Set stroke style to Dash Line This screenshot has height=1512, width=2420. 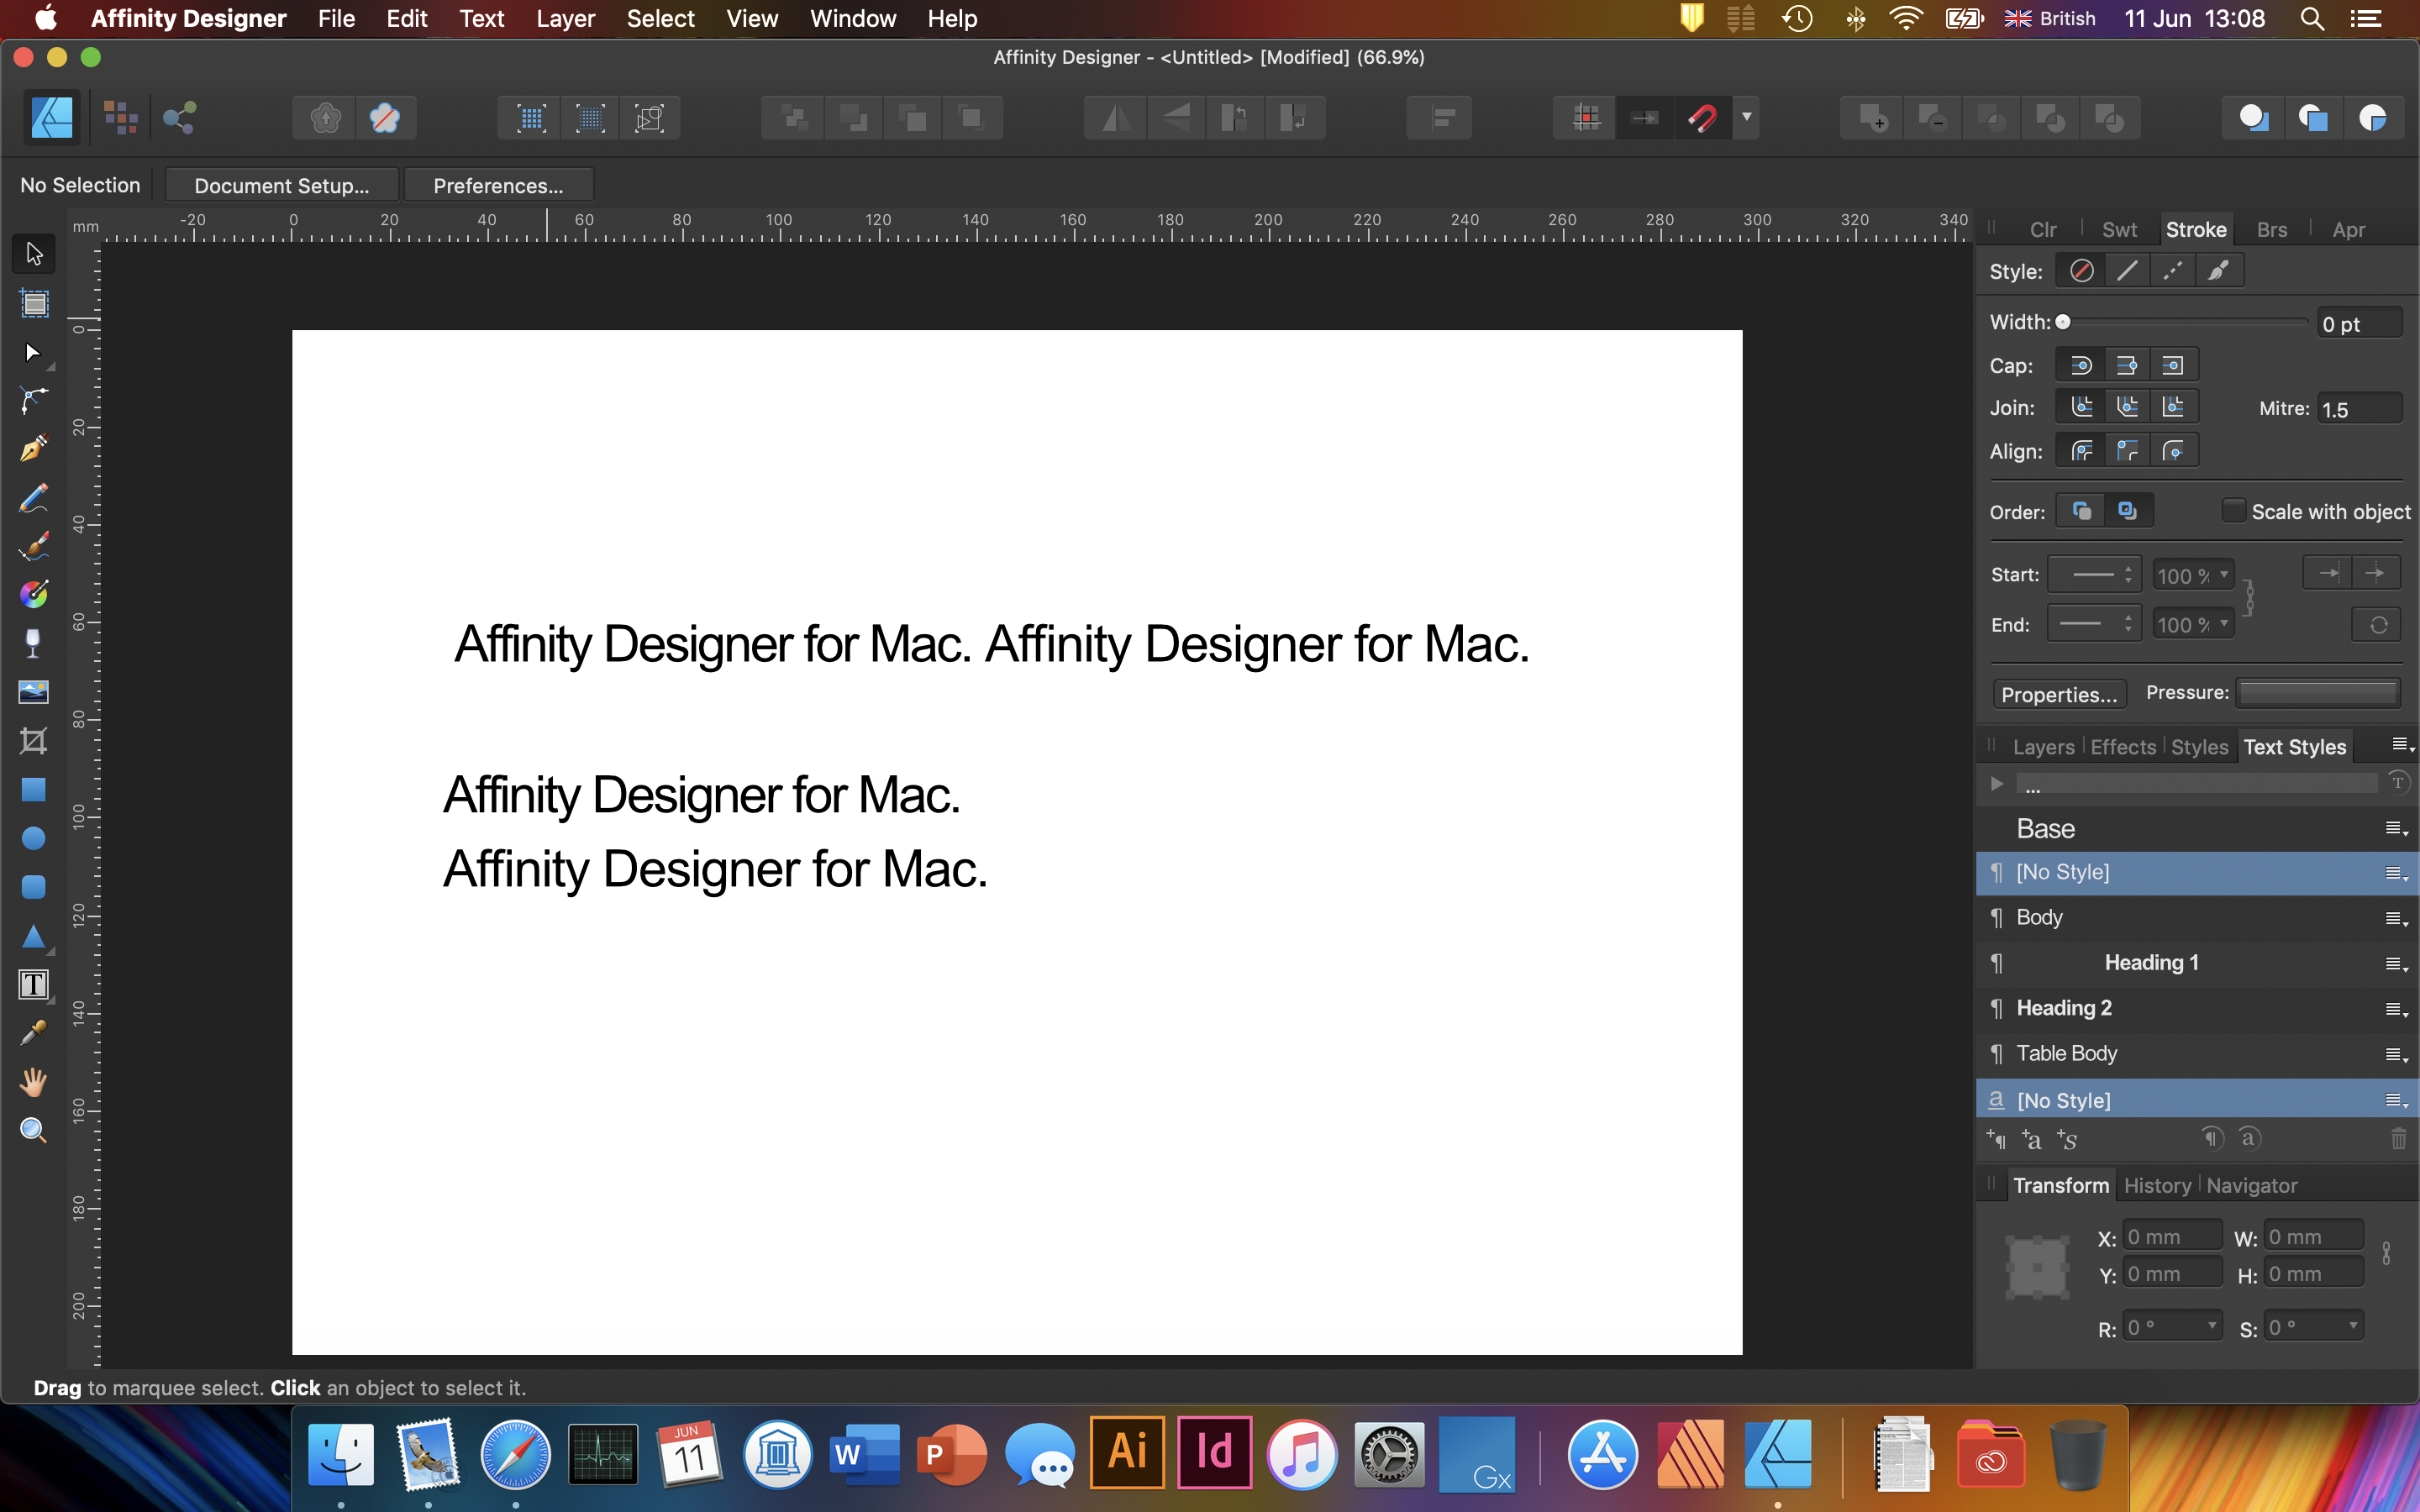(x=2173, y=271)
